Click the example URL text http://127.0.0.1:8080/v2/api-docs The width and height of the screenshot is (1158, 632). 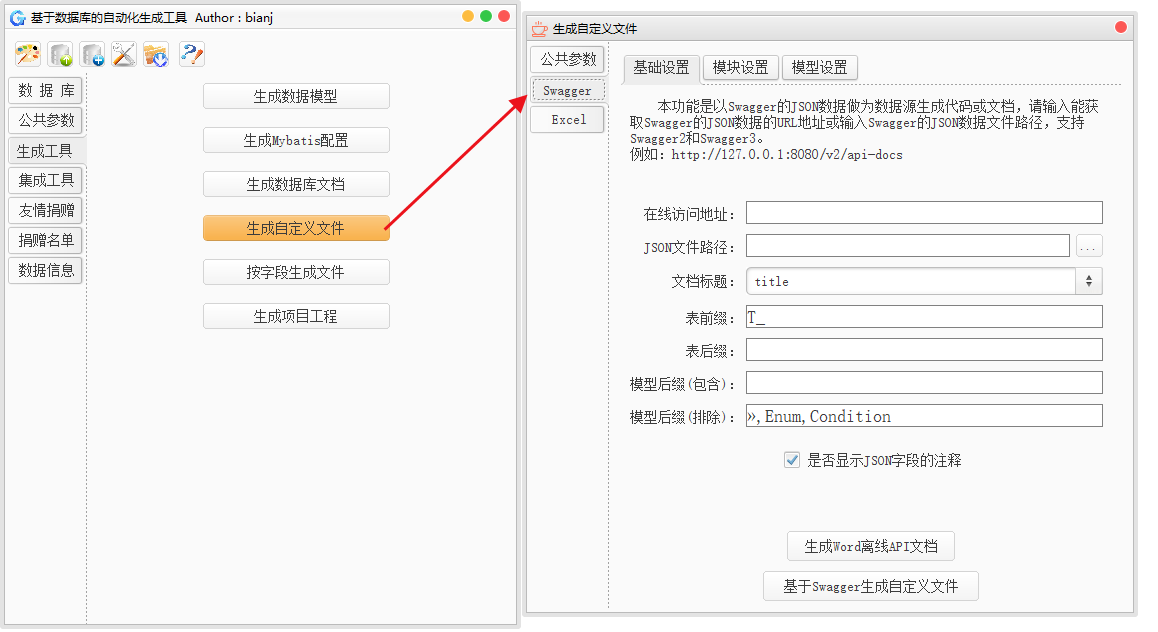pos(787,156)
